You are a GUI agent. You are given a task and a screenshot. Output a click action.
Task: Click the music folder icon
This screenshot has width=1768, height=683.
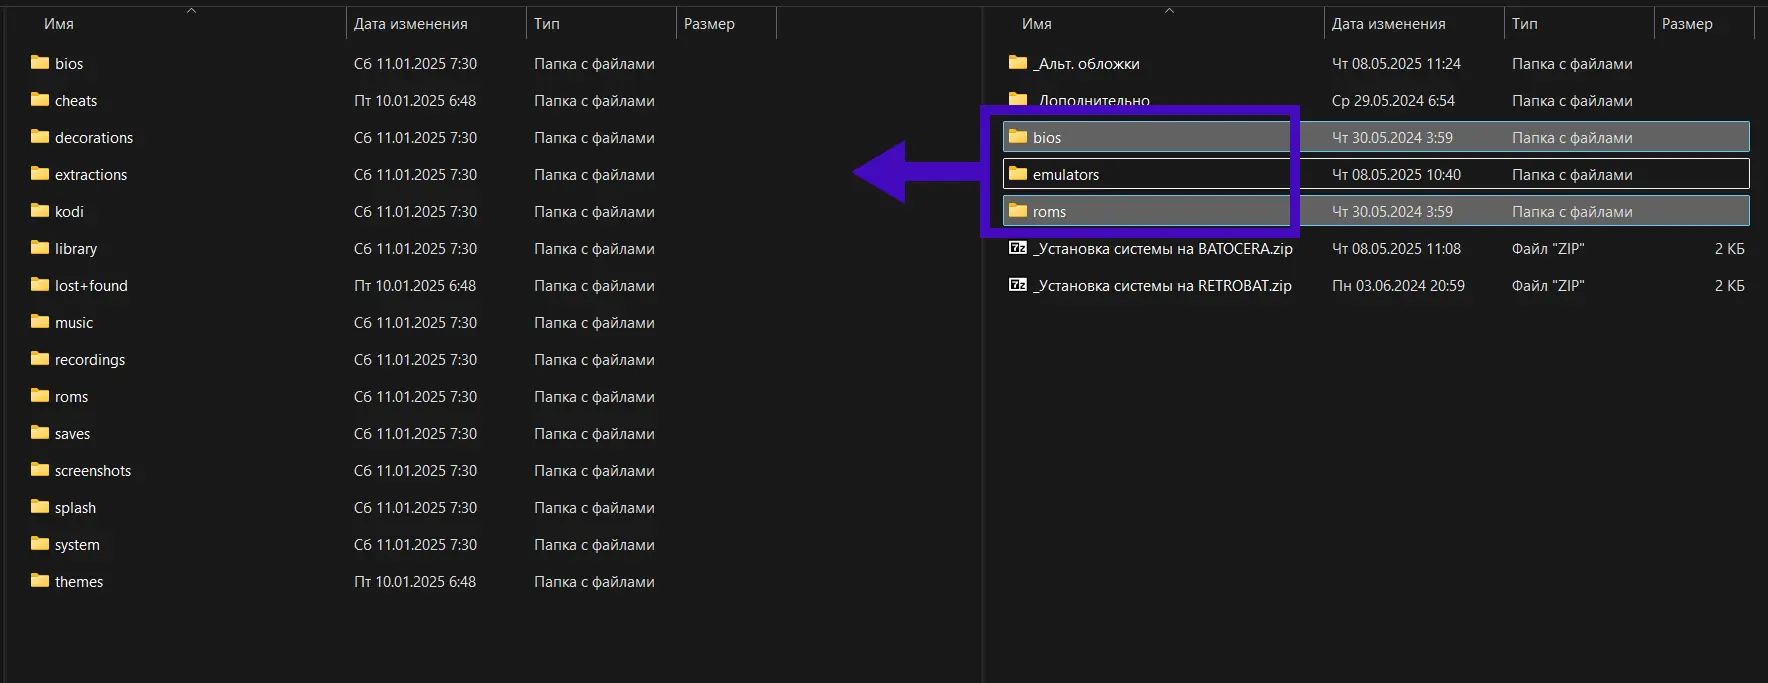tap(40, 322)
